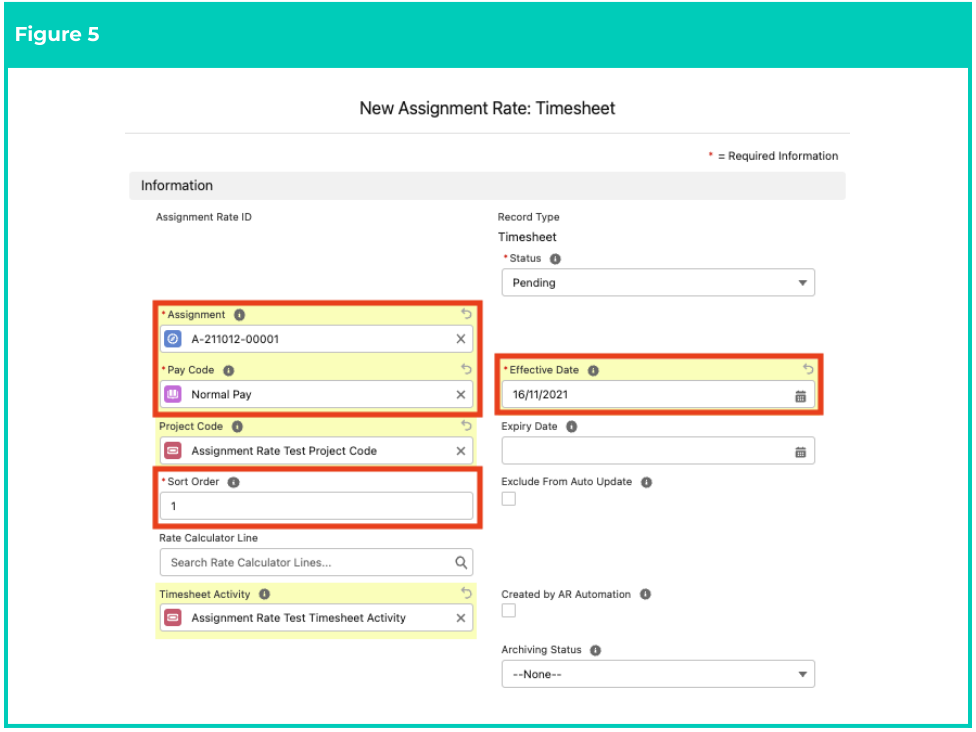Click the A-211012-00001 assignment text
The width and height of the screenshot is (976, 732).
(235, 339)
